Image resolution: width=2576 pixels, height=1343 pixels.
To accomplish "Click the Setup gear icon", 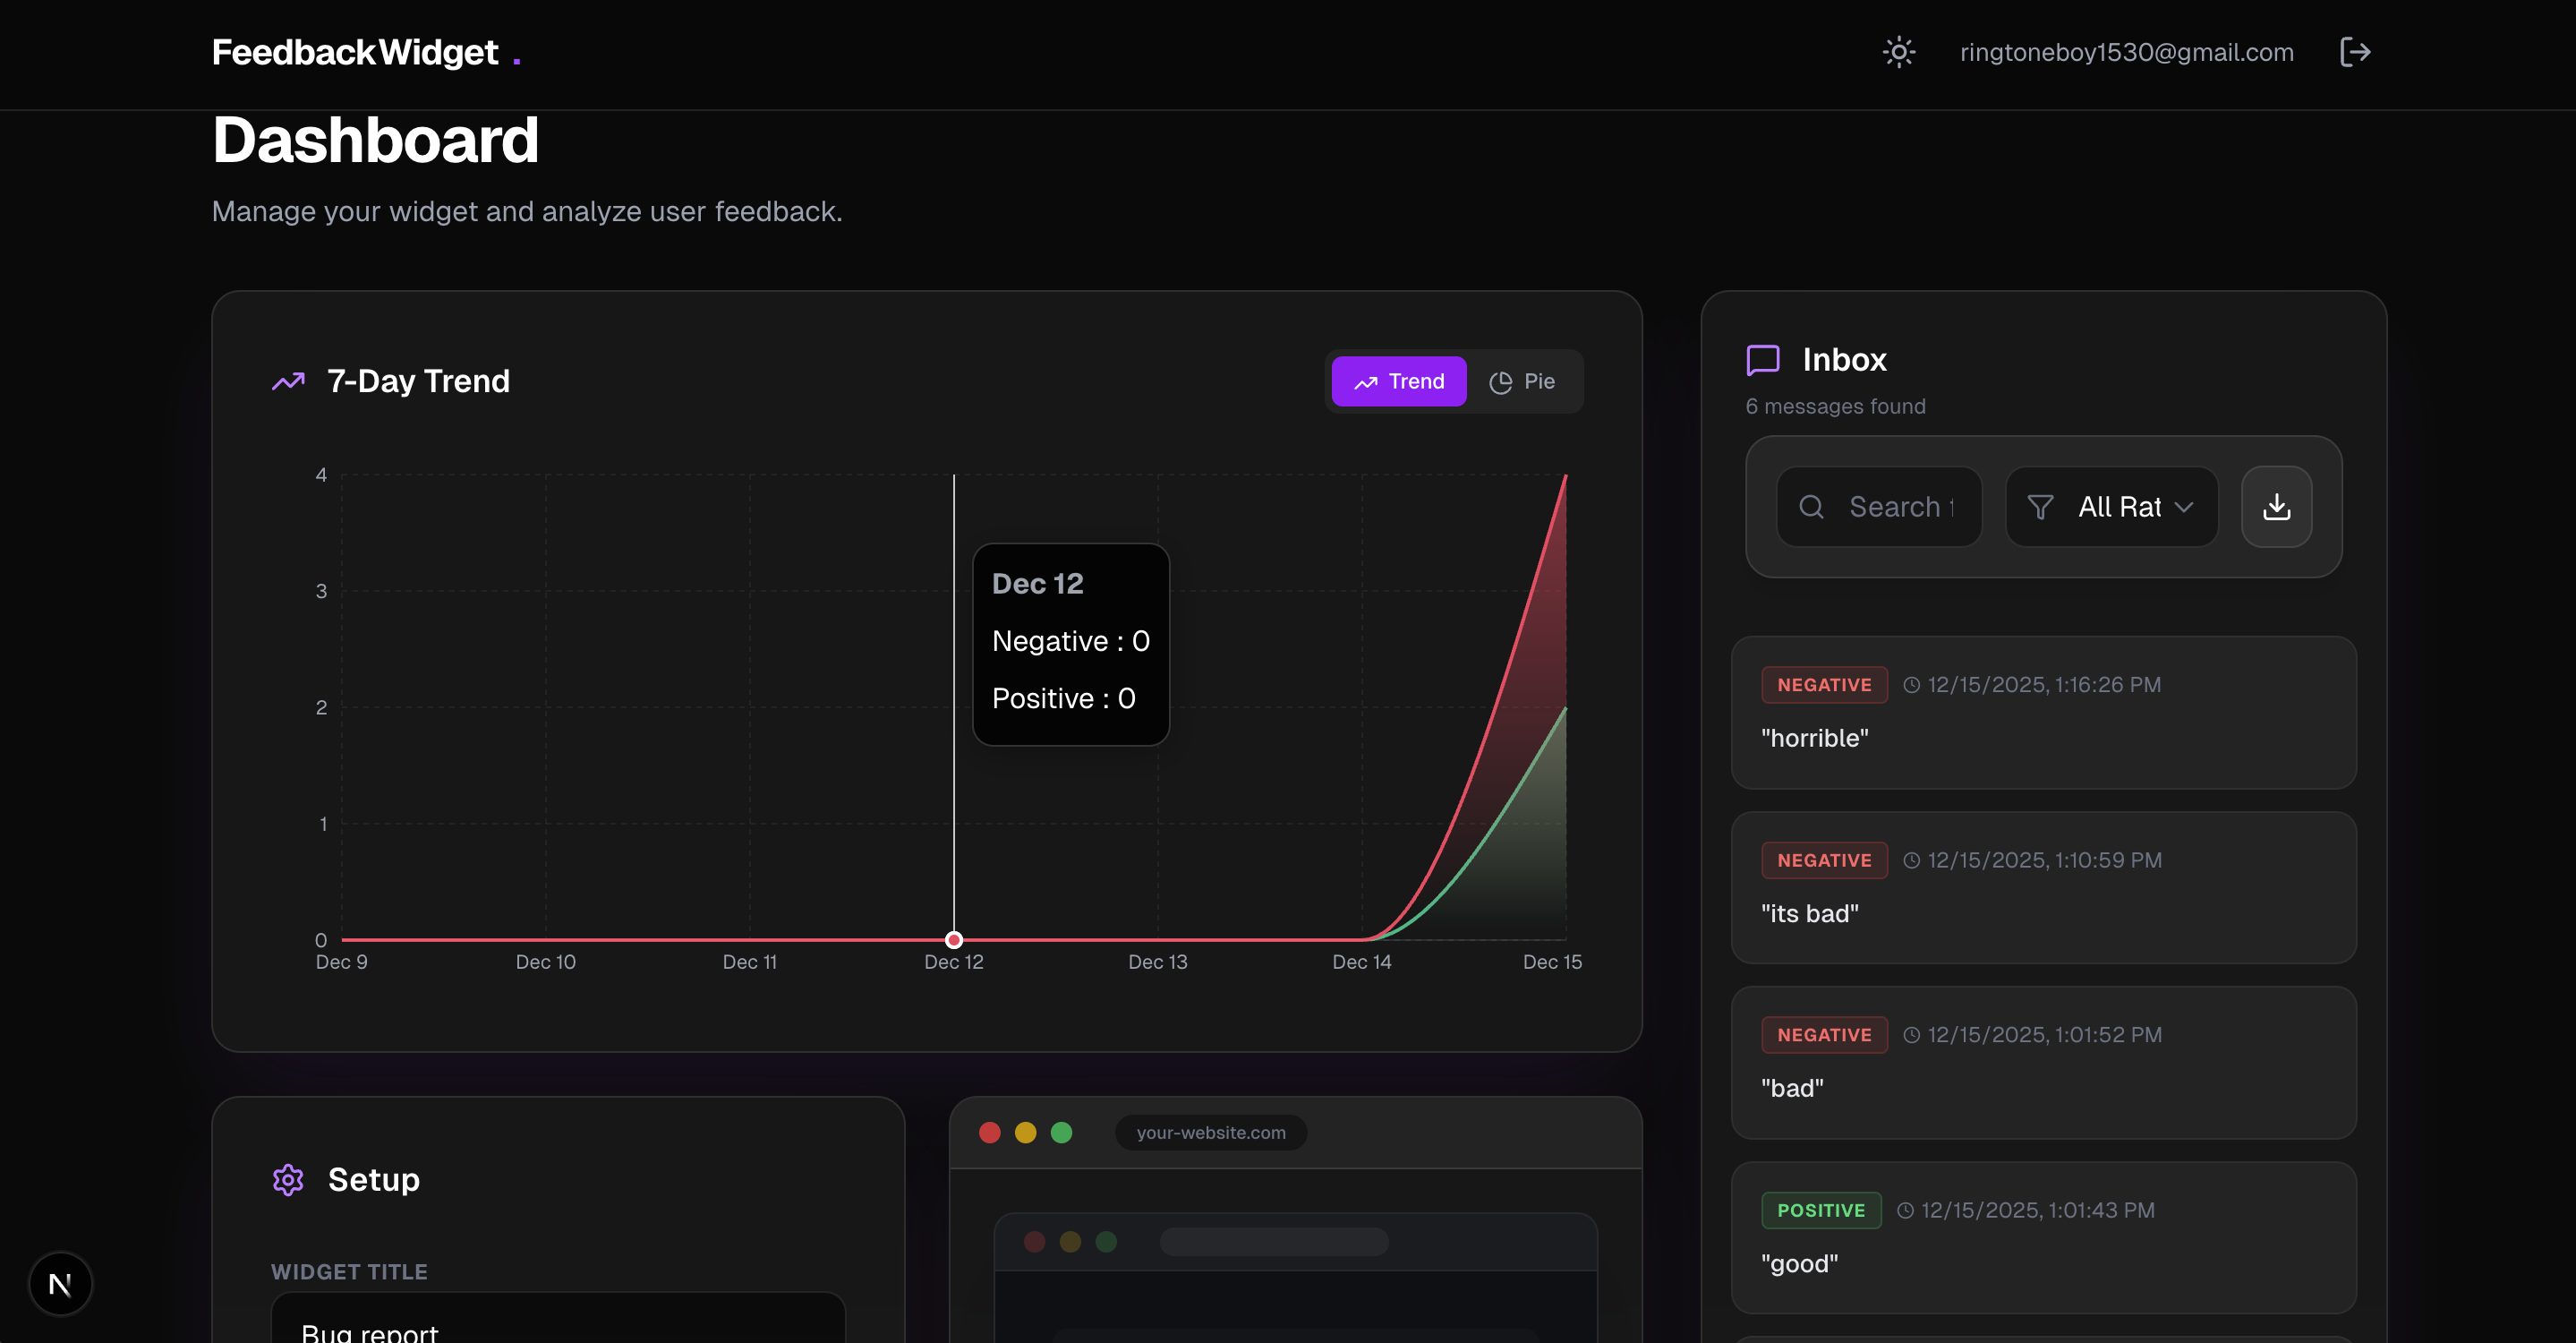I will click(287, 1180).
